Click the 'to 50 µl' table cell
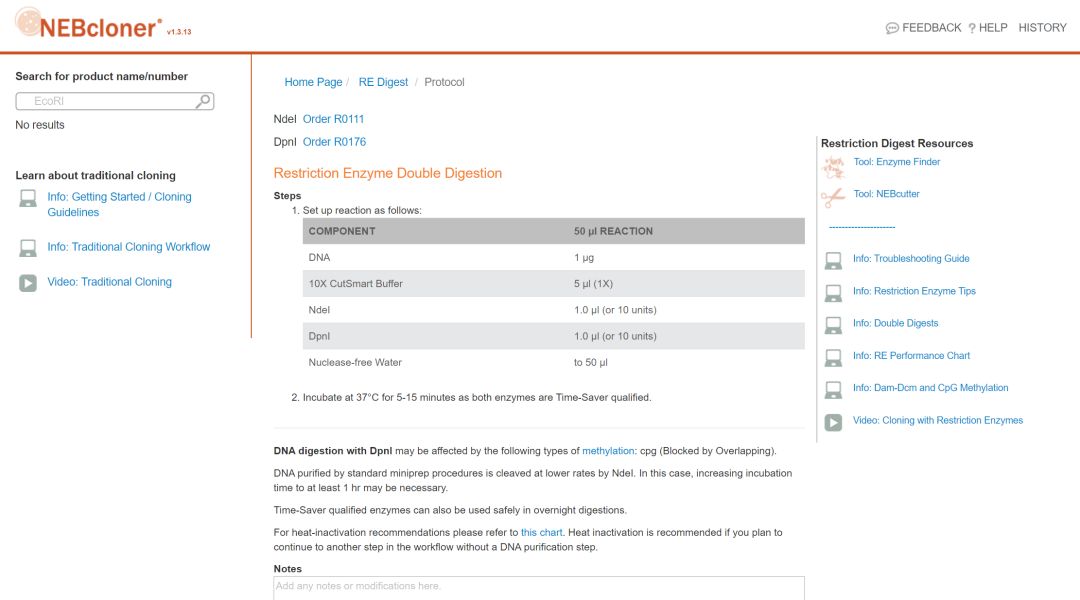The image size is (1080, 600). coord(590,362)
